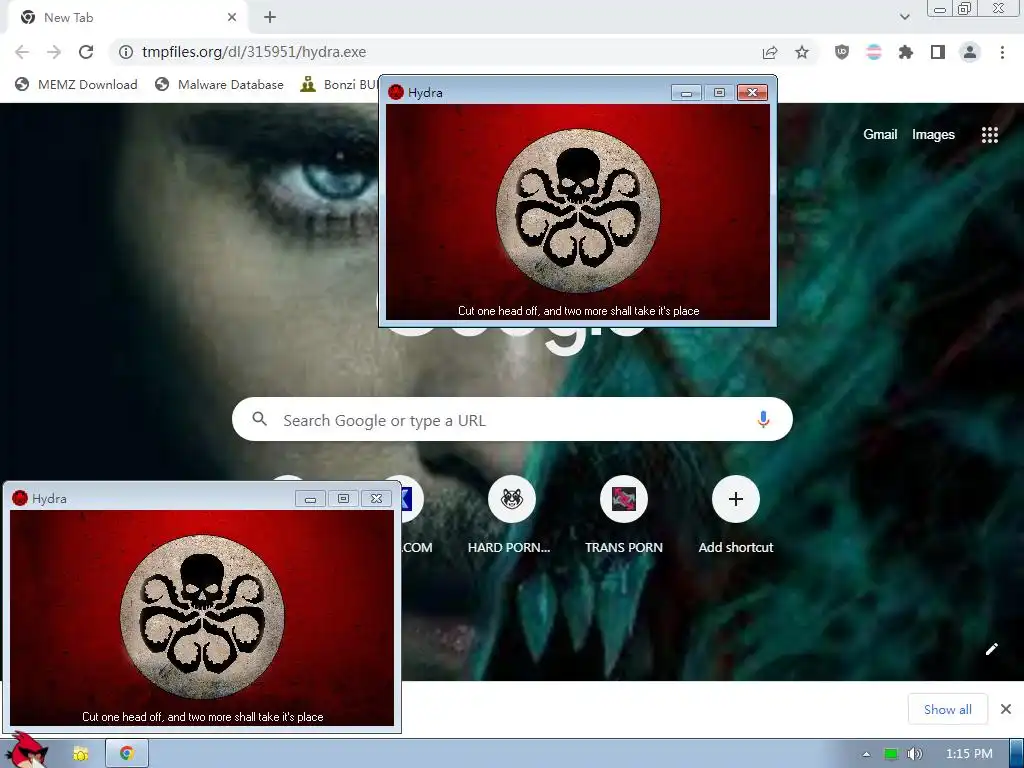Restore down the Chrome window
Image resolution: width=1024 pixels, height=768 pixels.
pos(965,9)
